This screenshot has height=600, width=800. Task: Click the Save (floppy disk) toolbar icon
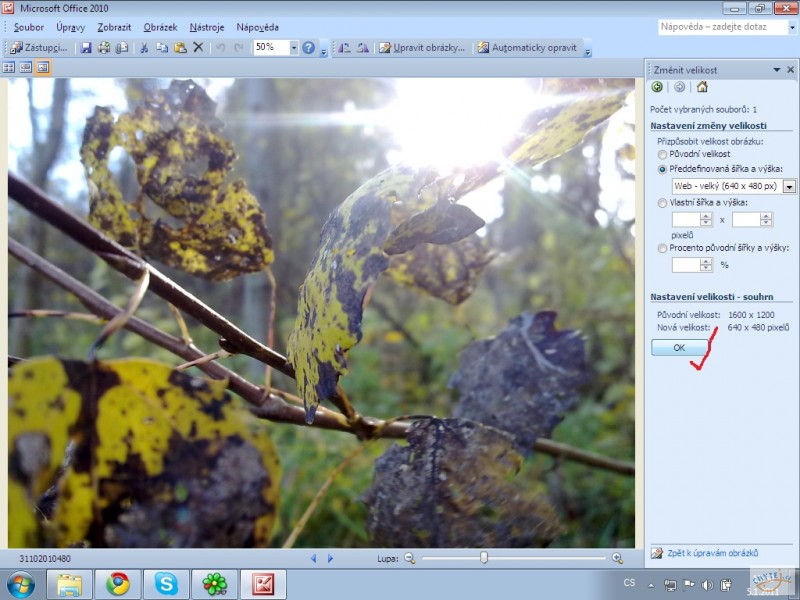(86, 48)
